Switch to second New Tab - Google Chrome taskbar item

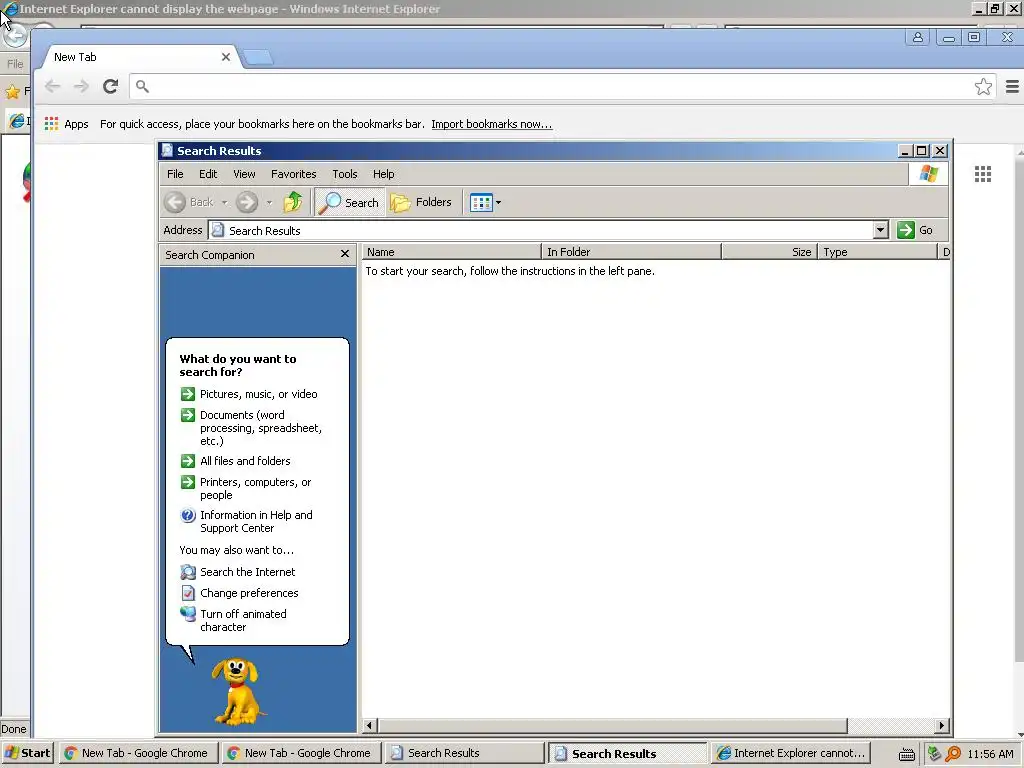(x=300, y=753)
